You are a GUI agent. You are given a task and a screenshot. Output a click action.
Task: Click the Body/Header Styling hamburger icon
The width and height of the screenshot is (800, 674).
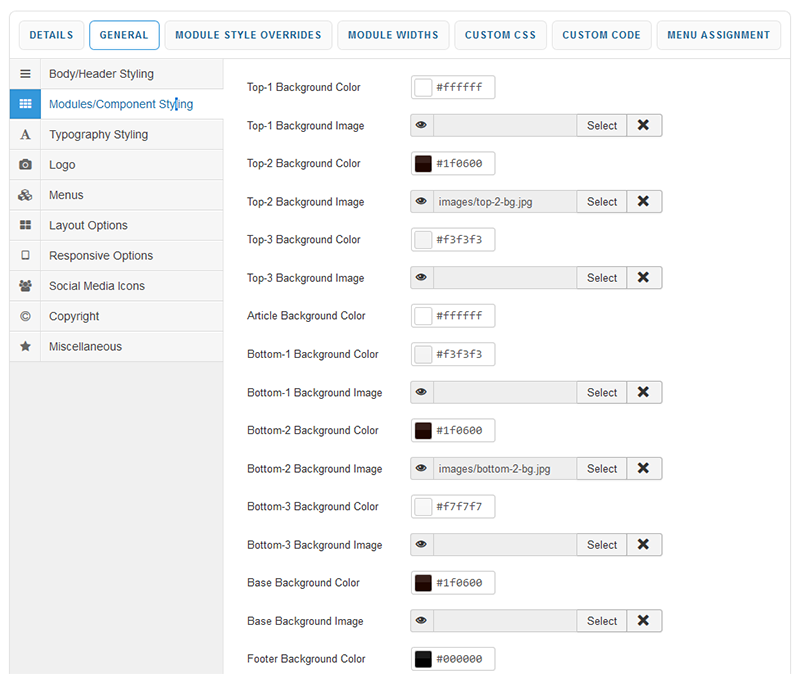[25, 74]
